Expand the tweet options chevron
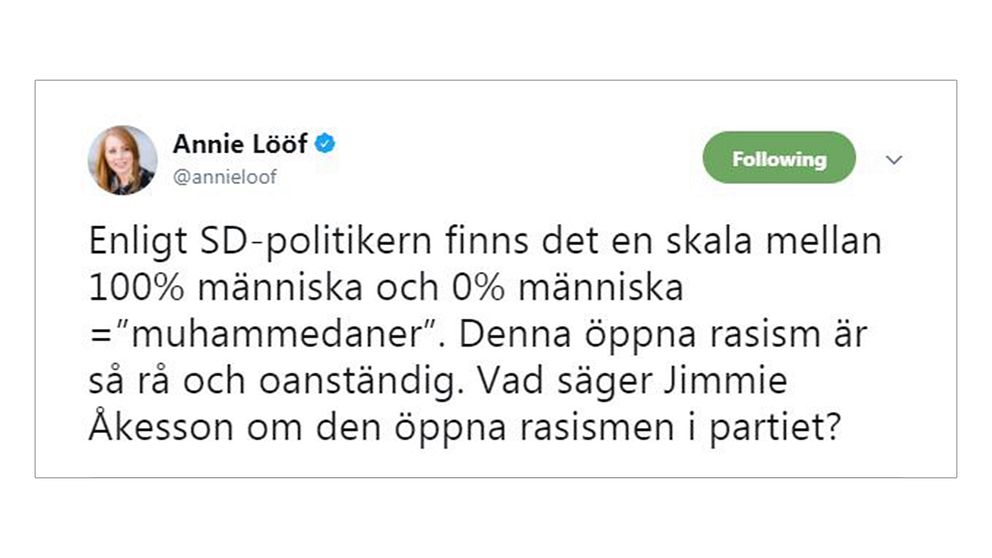The height and width of the screenshot is (558, 992). [x=894, y=160]
